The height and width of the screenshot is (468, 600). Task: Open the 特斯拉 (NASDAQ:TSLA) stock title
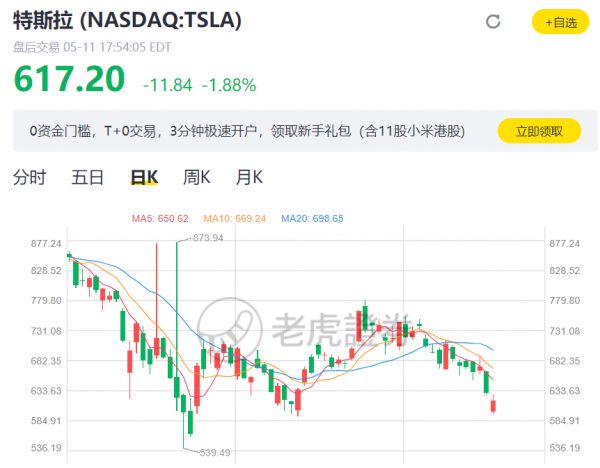click(127, 21)
